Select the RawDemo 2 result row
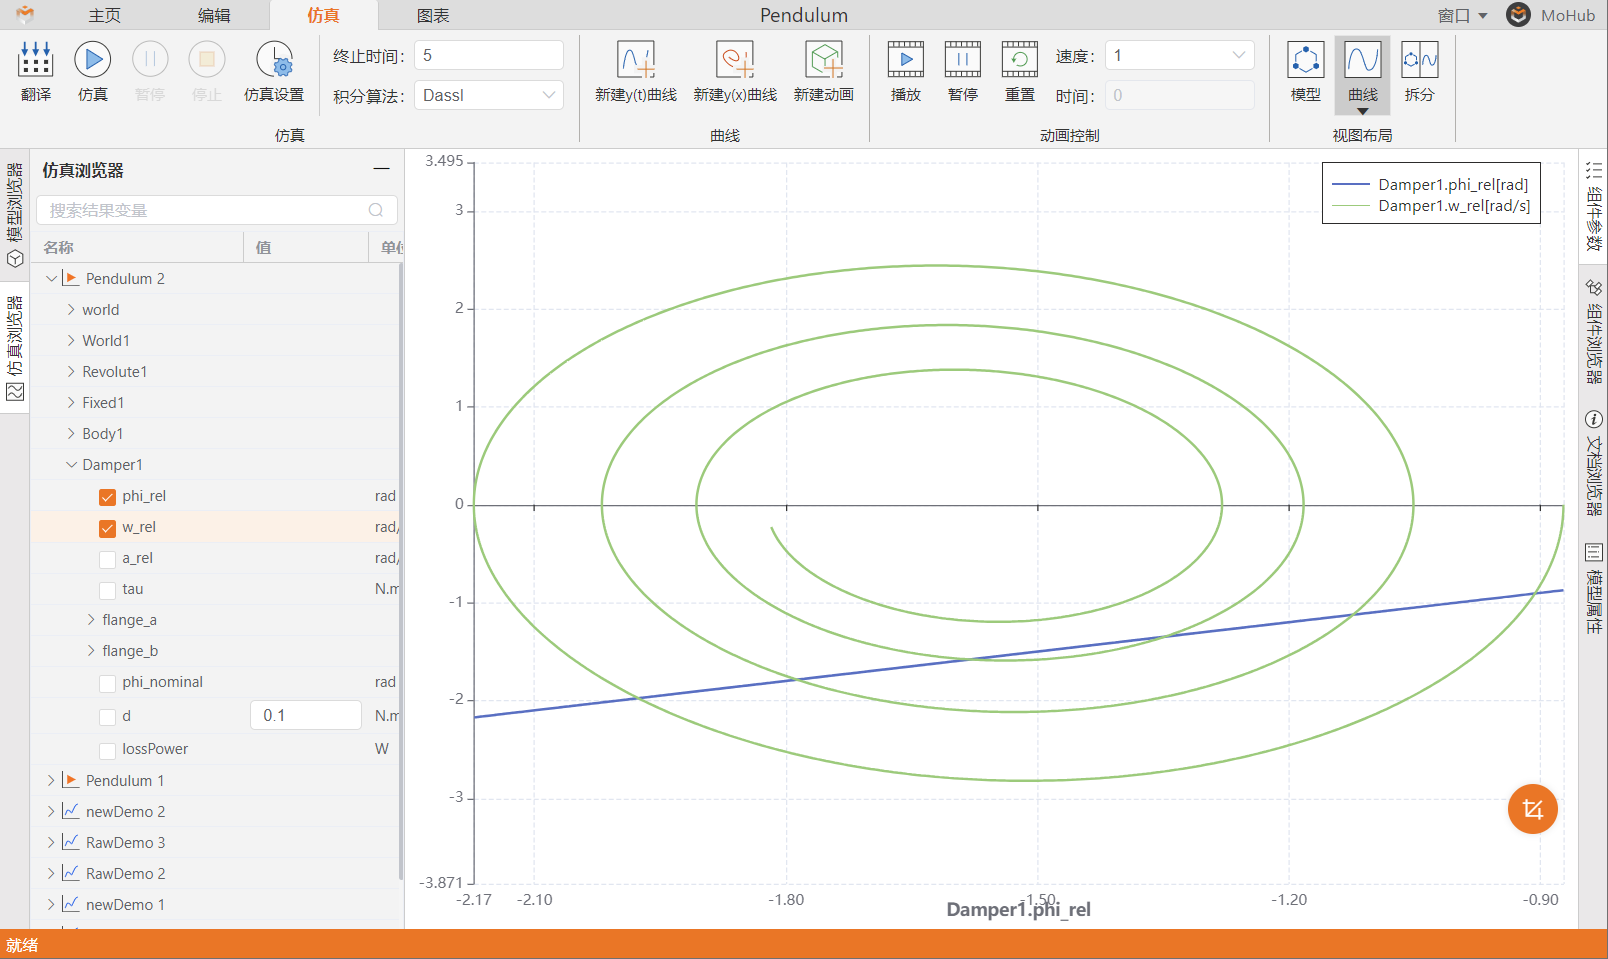Screen dimensions: 1608x959 pyautogui.click(x=217, y=873)
